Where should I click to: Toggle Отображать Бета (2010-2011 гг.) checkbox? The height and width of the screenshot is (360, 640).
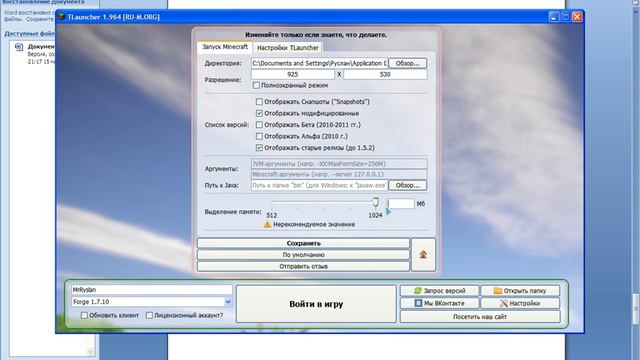click(259, 124)
